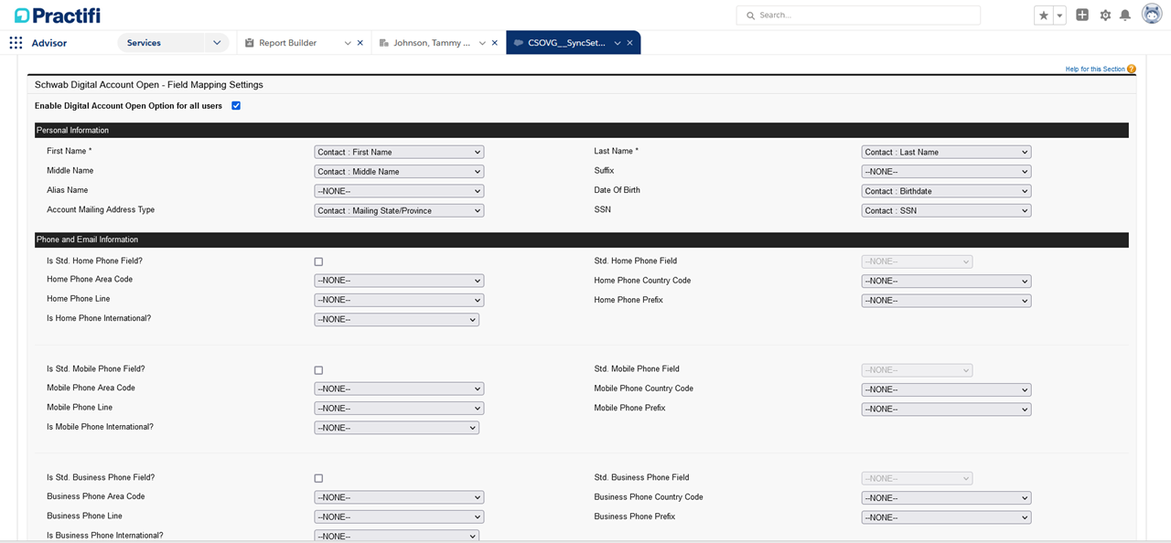
Task: Click the Advisor app name
Action: point(49,43)
